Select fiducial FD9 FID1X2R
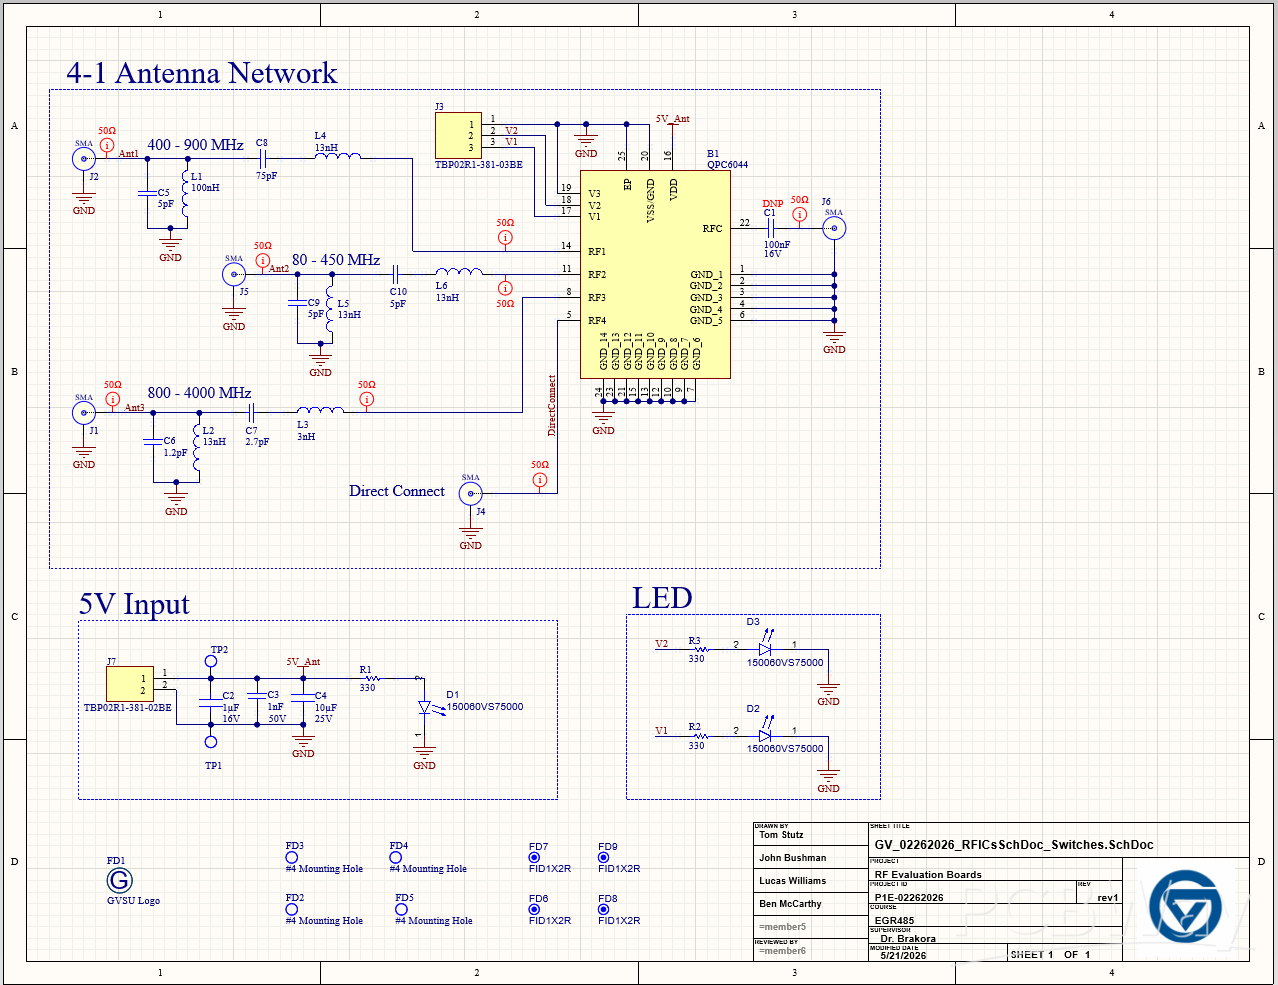Screen dimensions: 1278x985 pos(604,857)
